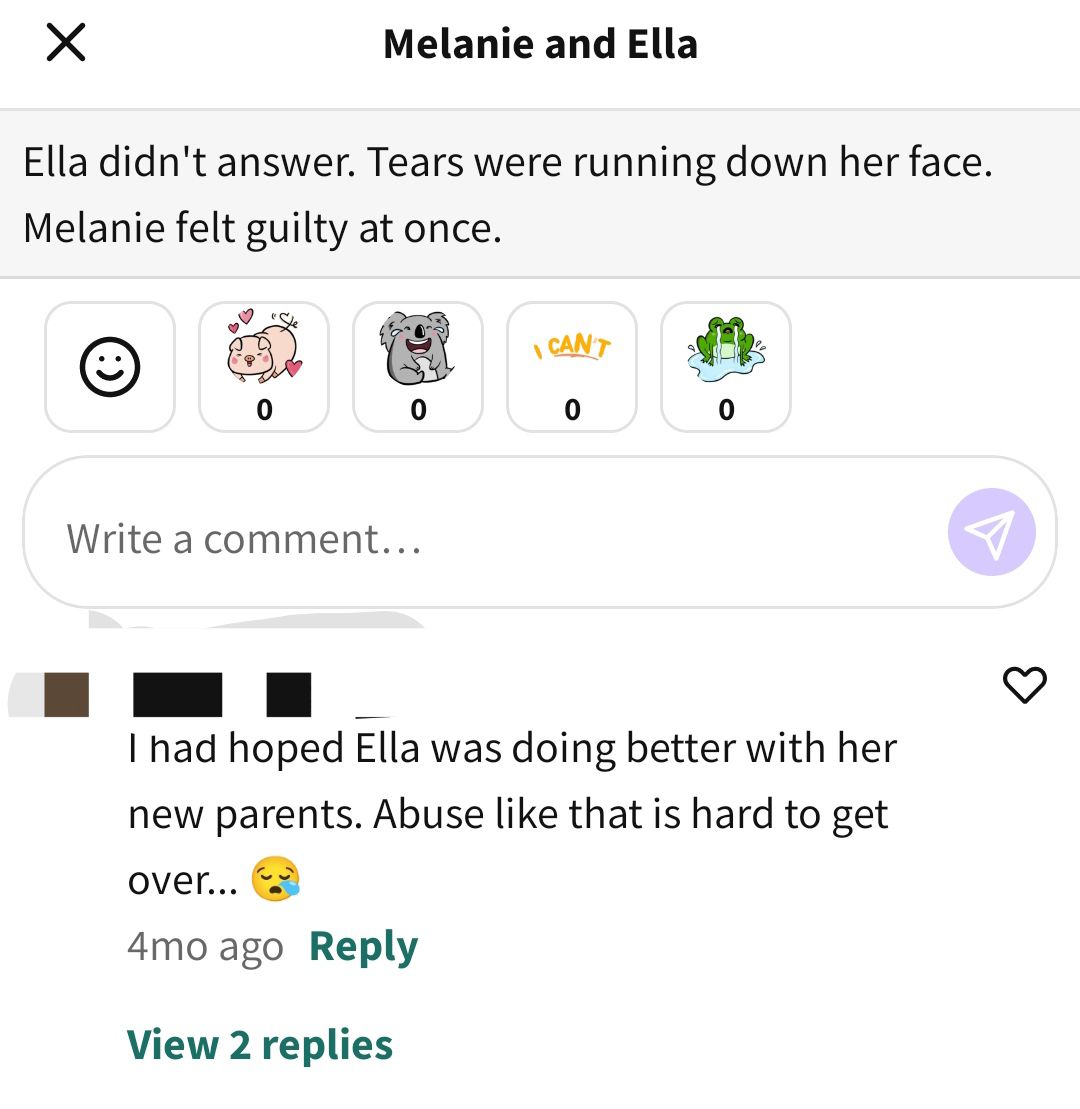Screen dimensions: 1080x1109
Task: Expand "View 2 replies"
Action: coord(260,1045)
